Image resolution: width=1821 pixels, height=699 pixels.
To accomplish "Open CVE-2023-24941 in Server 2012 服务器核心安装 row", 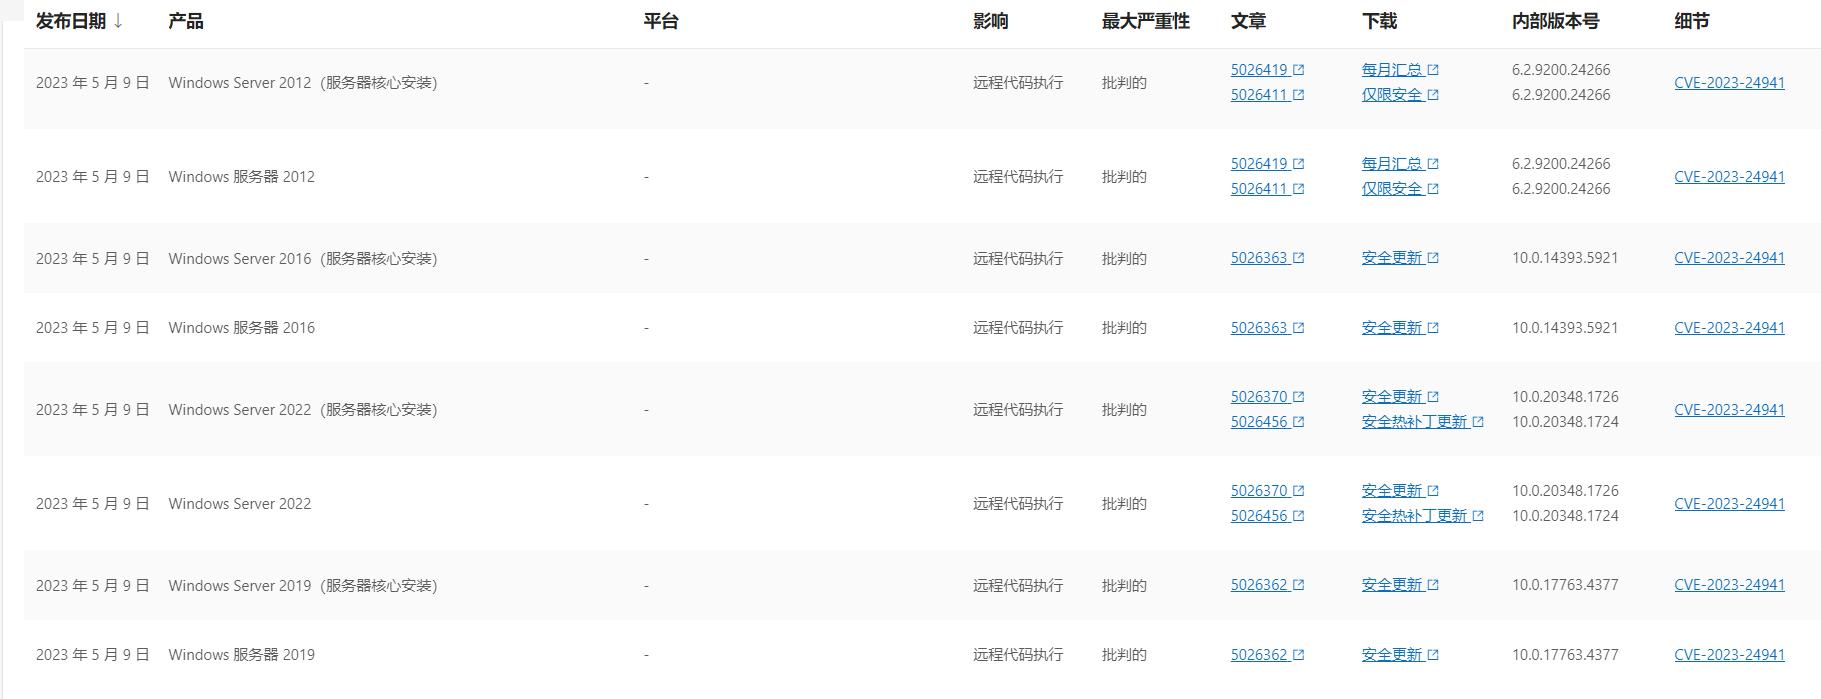I will coord(1729,83).
